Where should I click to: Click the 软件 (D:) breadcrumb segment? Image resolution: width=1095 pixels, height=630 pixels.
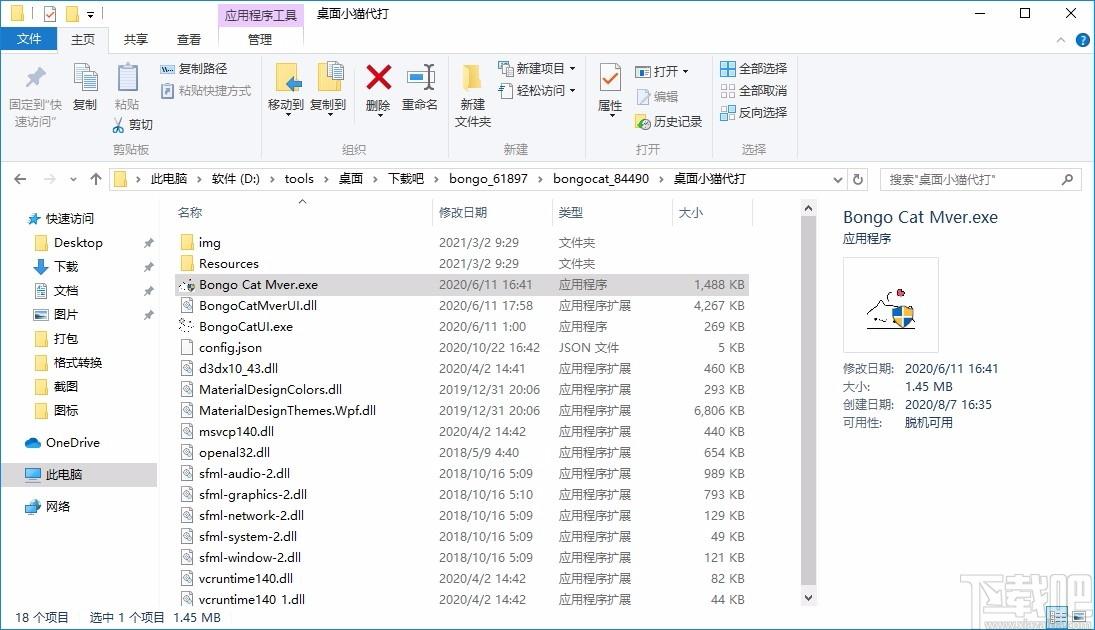coord(235,179)
